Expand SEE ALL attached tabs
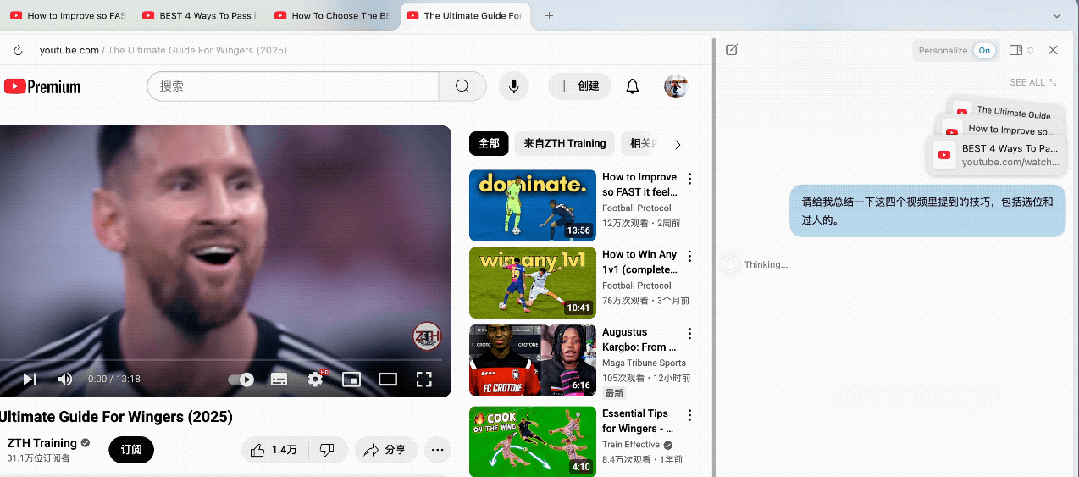1079x477 pixels. (1032, 83)
